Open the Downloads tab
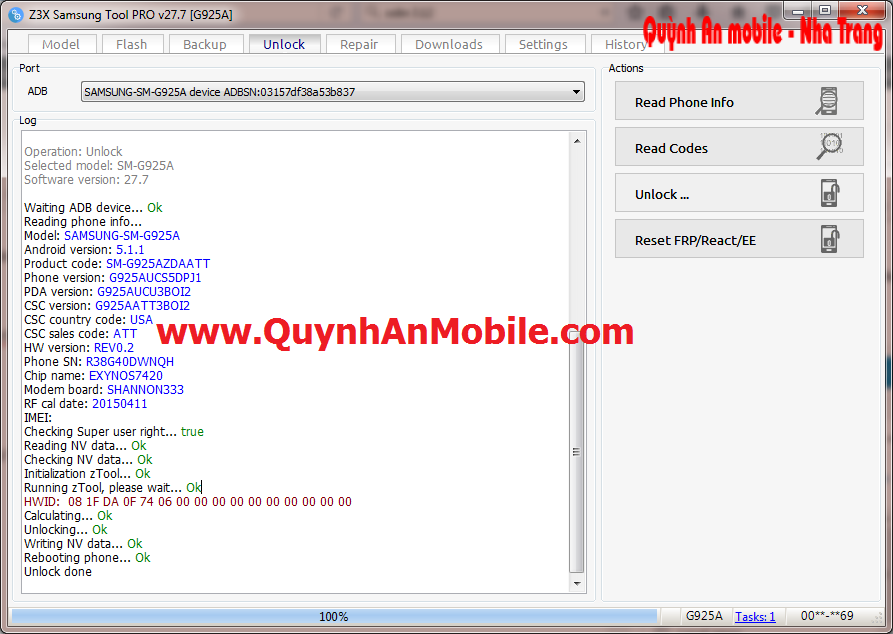Screen dimensions: 893x634 [x=449, y=44]
